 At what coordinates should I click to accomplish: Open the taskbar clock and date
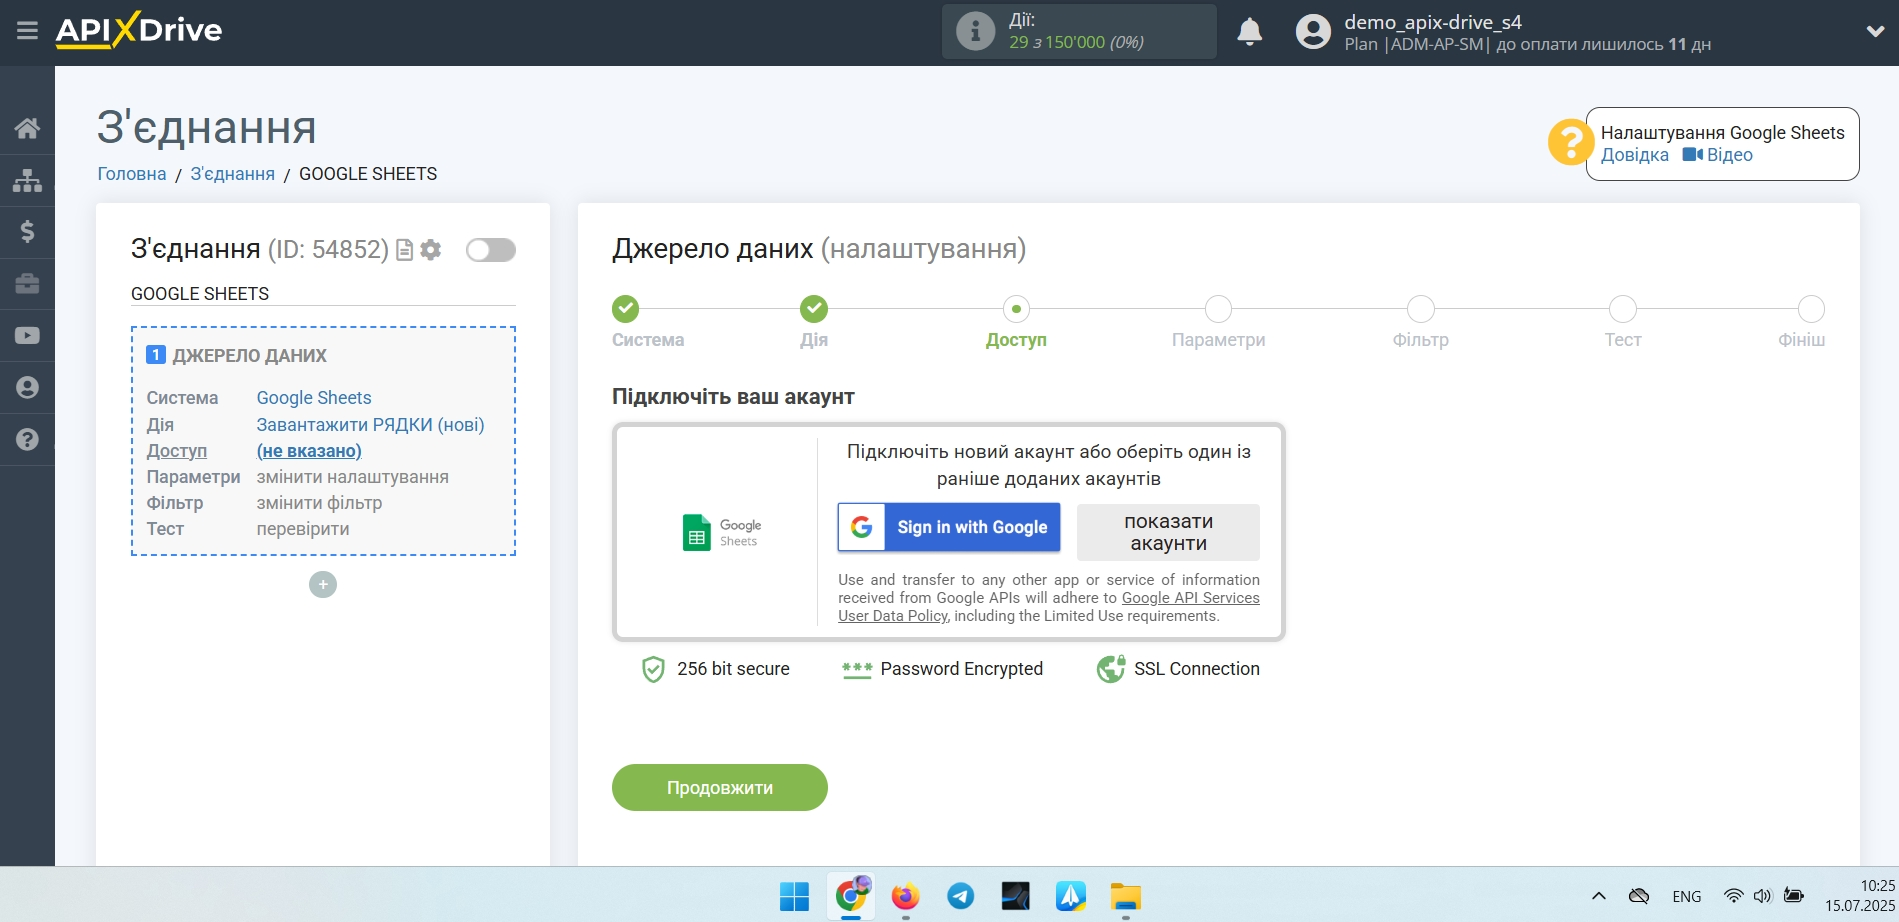1859,896
